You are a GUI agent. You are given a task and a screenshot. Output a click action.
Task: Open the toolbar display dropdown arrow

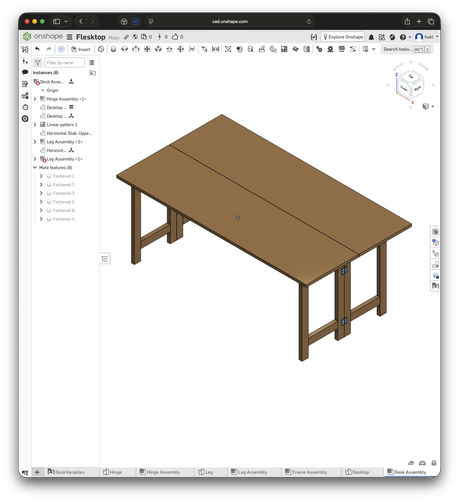pyautogui.click(x=374, y=49)
